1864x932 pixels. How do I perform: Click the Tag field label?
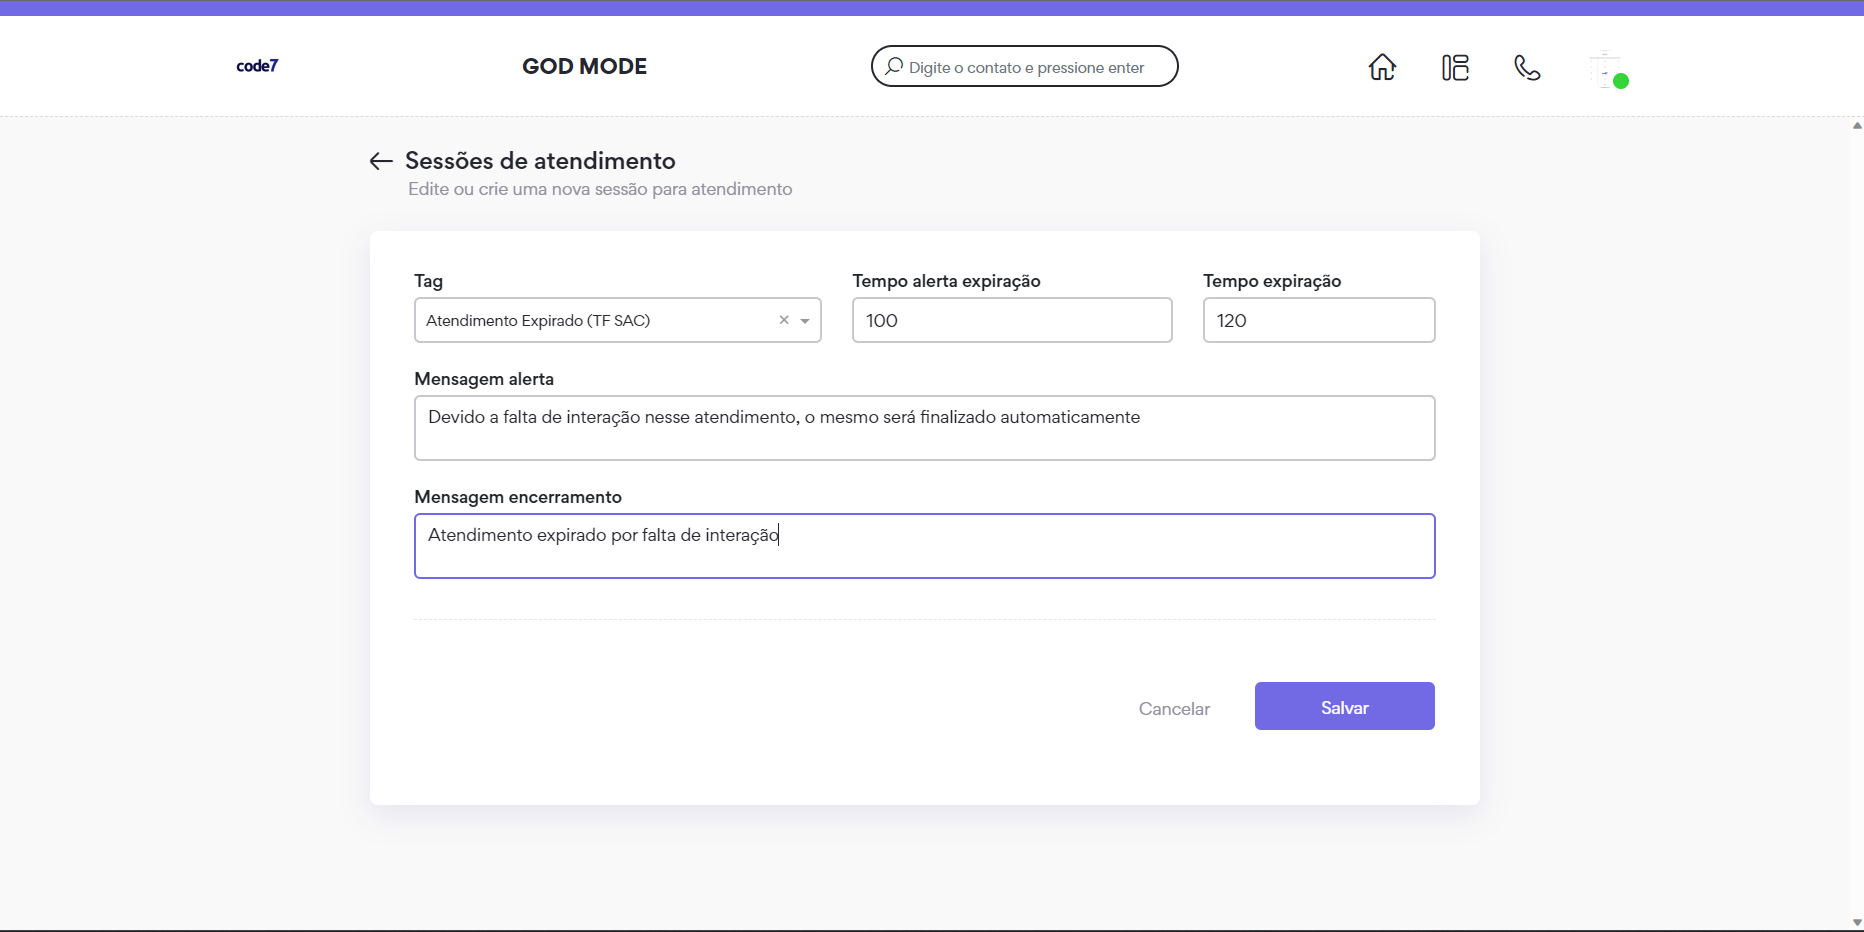pyautogui.click(x=429, y=281)
